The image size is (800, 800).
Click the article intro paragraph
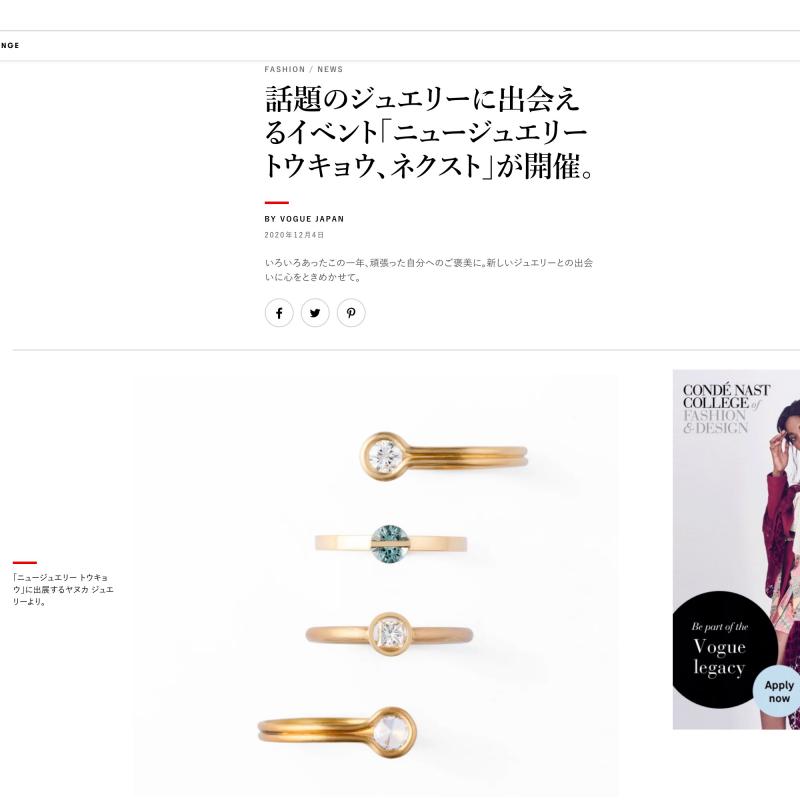429,270
